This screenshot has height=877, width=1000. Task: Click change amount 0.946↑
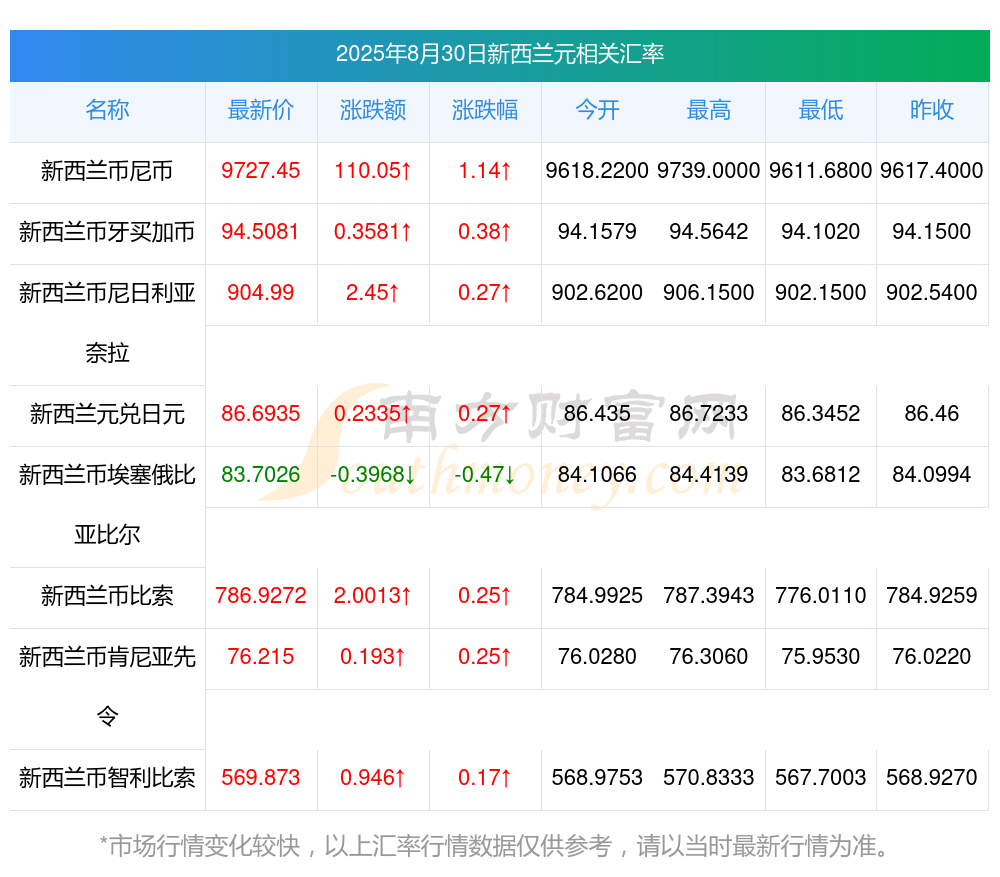point(372,778)
